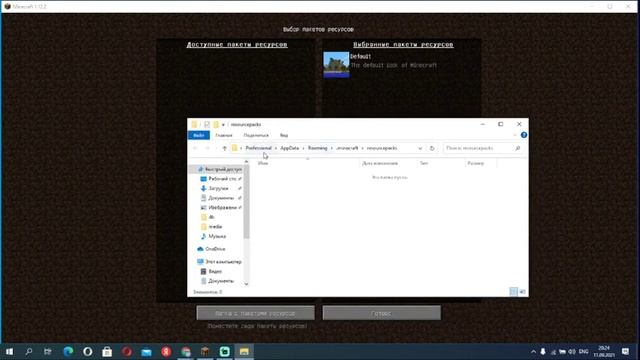The image size is (640, 360).
Task: Open the taskbar clock and calendar
Action: tap(604, 351)
